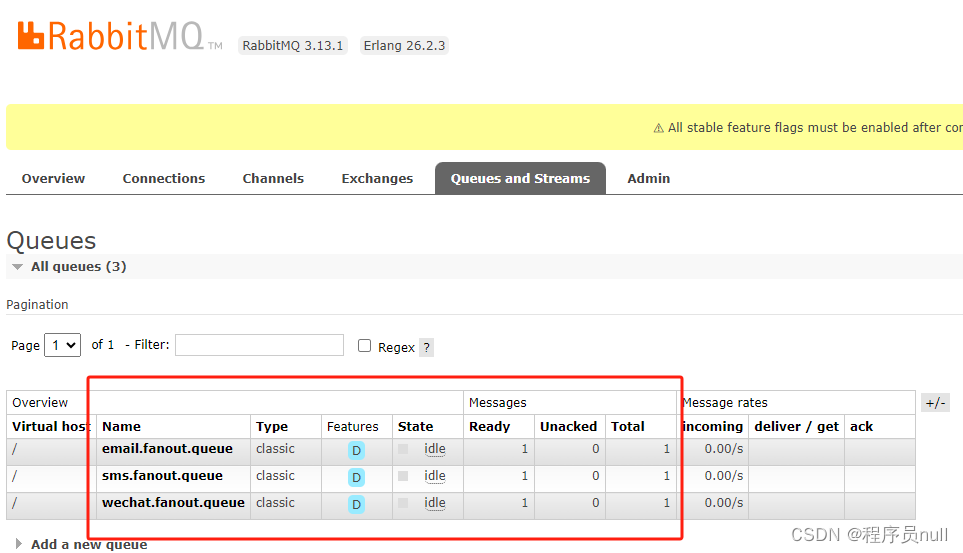Screen dimensions: 963x553
Task: Click D durable badge for sms.fanout.queue
Action: coord(356,477)
